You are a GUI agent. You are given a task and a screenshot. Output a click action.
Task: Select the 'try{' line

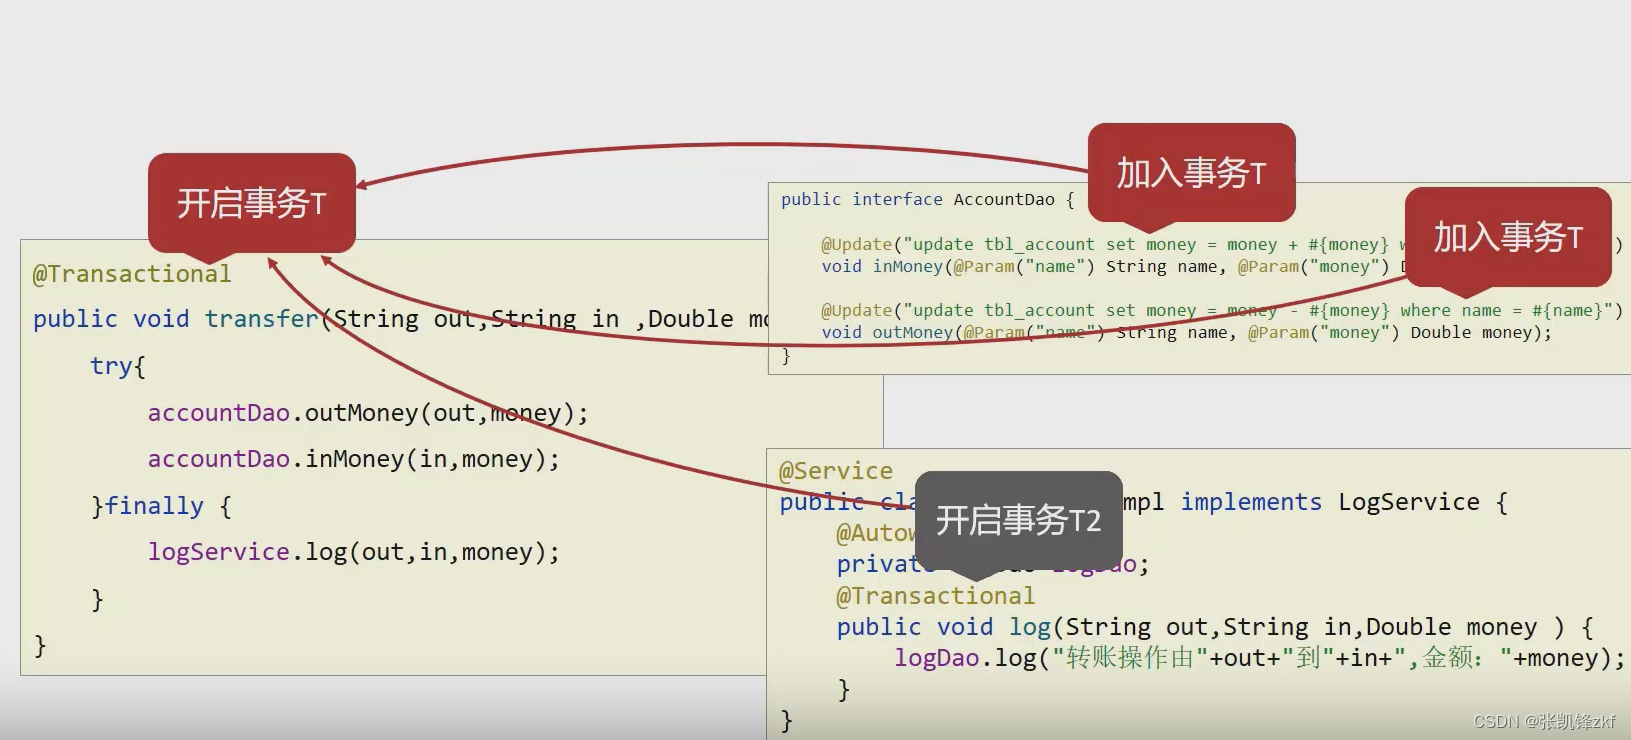[x=118, y=366]
